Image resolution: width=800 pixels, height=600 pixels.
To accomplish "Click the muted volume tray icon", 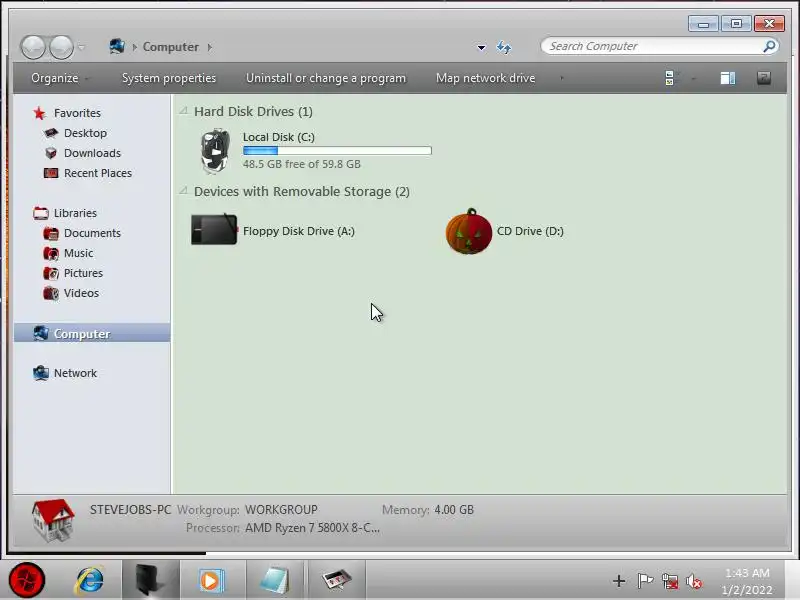I will [694, 581].
